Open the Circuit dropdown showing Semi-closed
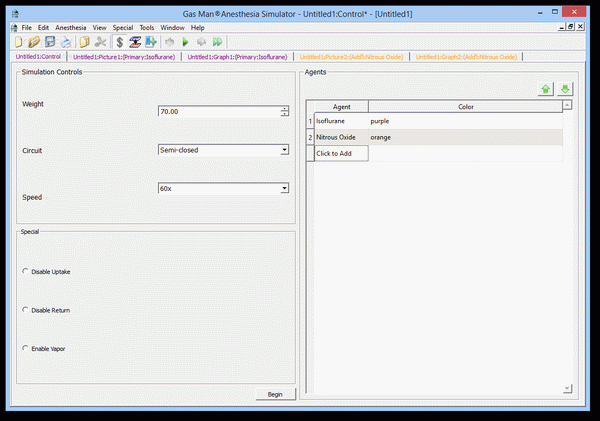Image resolution: width=600 pixels, height=421 pixels. pyautogui.click(x=284, y=150)
